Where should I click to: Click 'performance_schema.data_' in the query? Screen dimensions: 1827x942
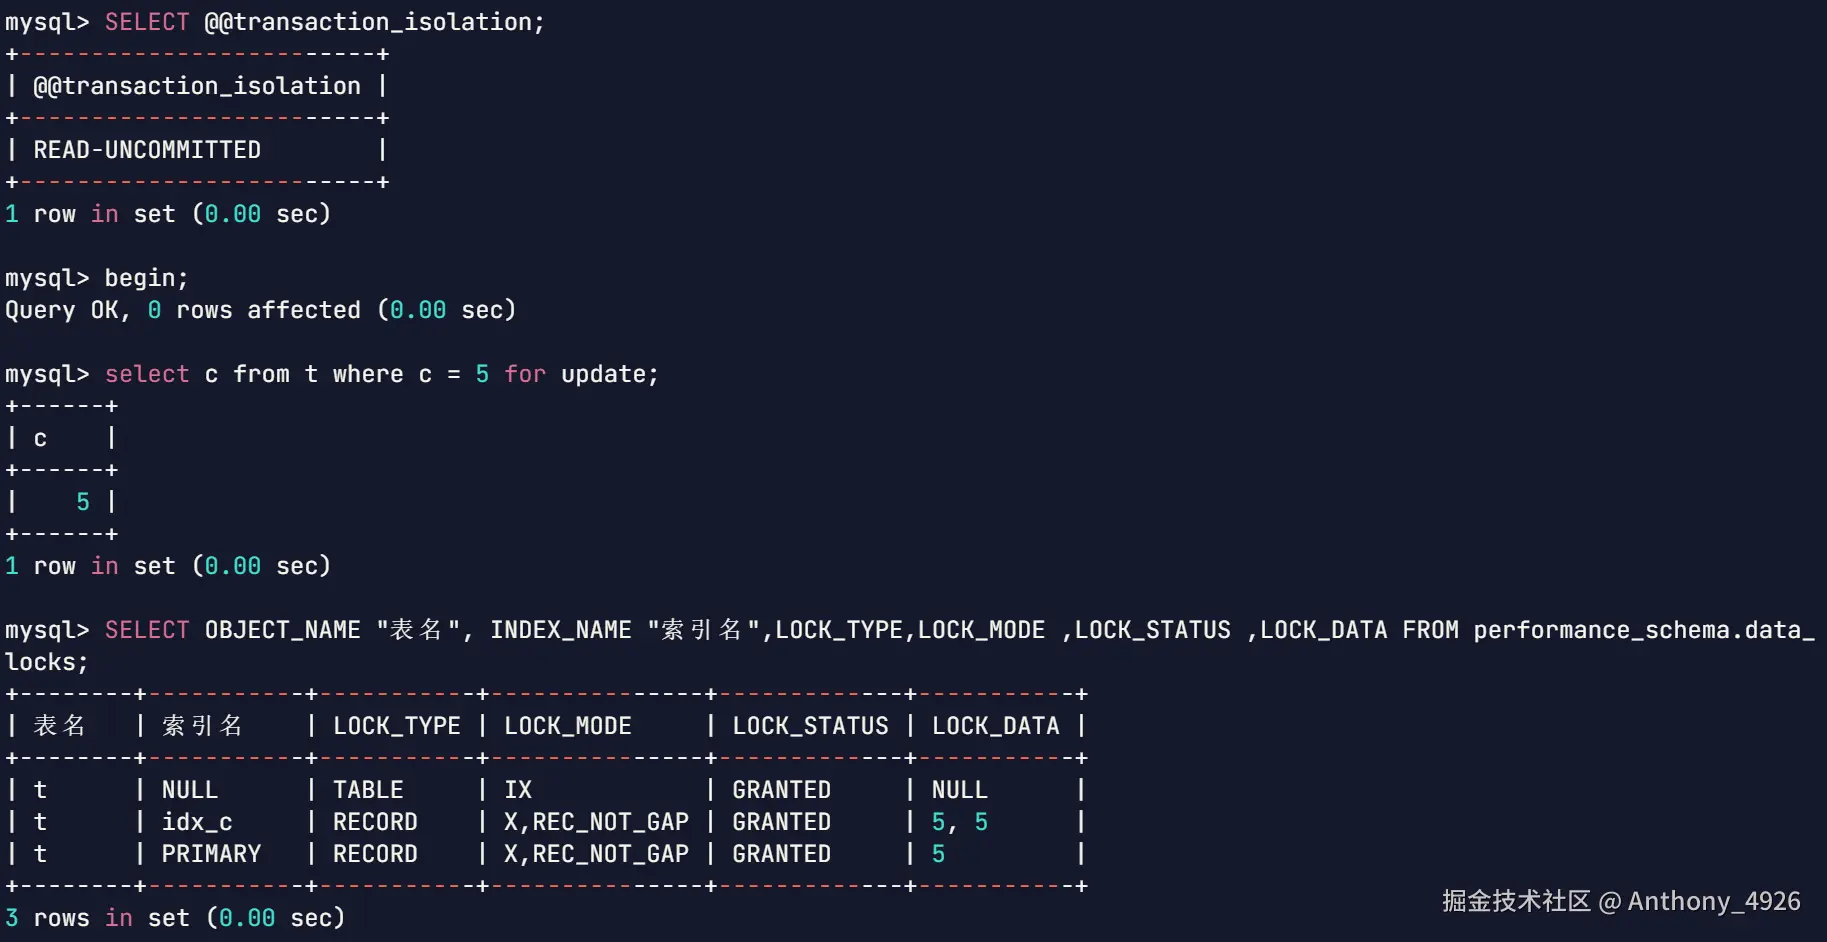pos(1643,630)
